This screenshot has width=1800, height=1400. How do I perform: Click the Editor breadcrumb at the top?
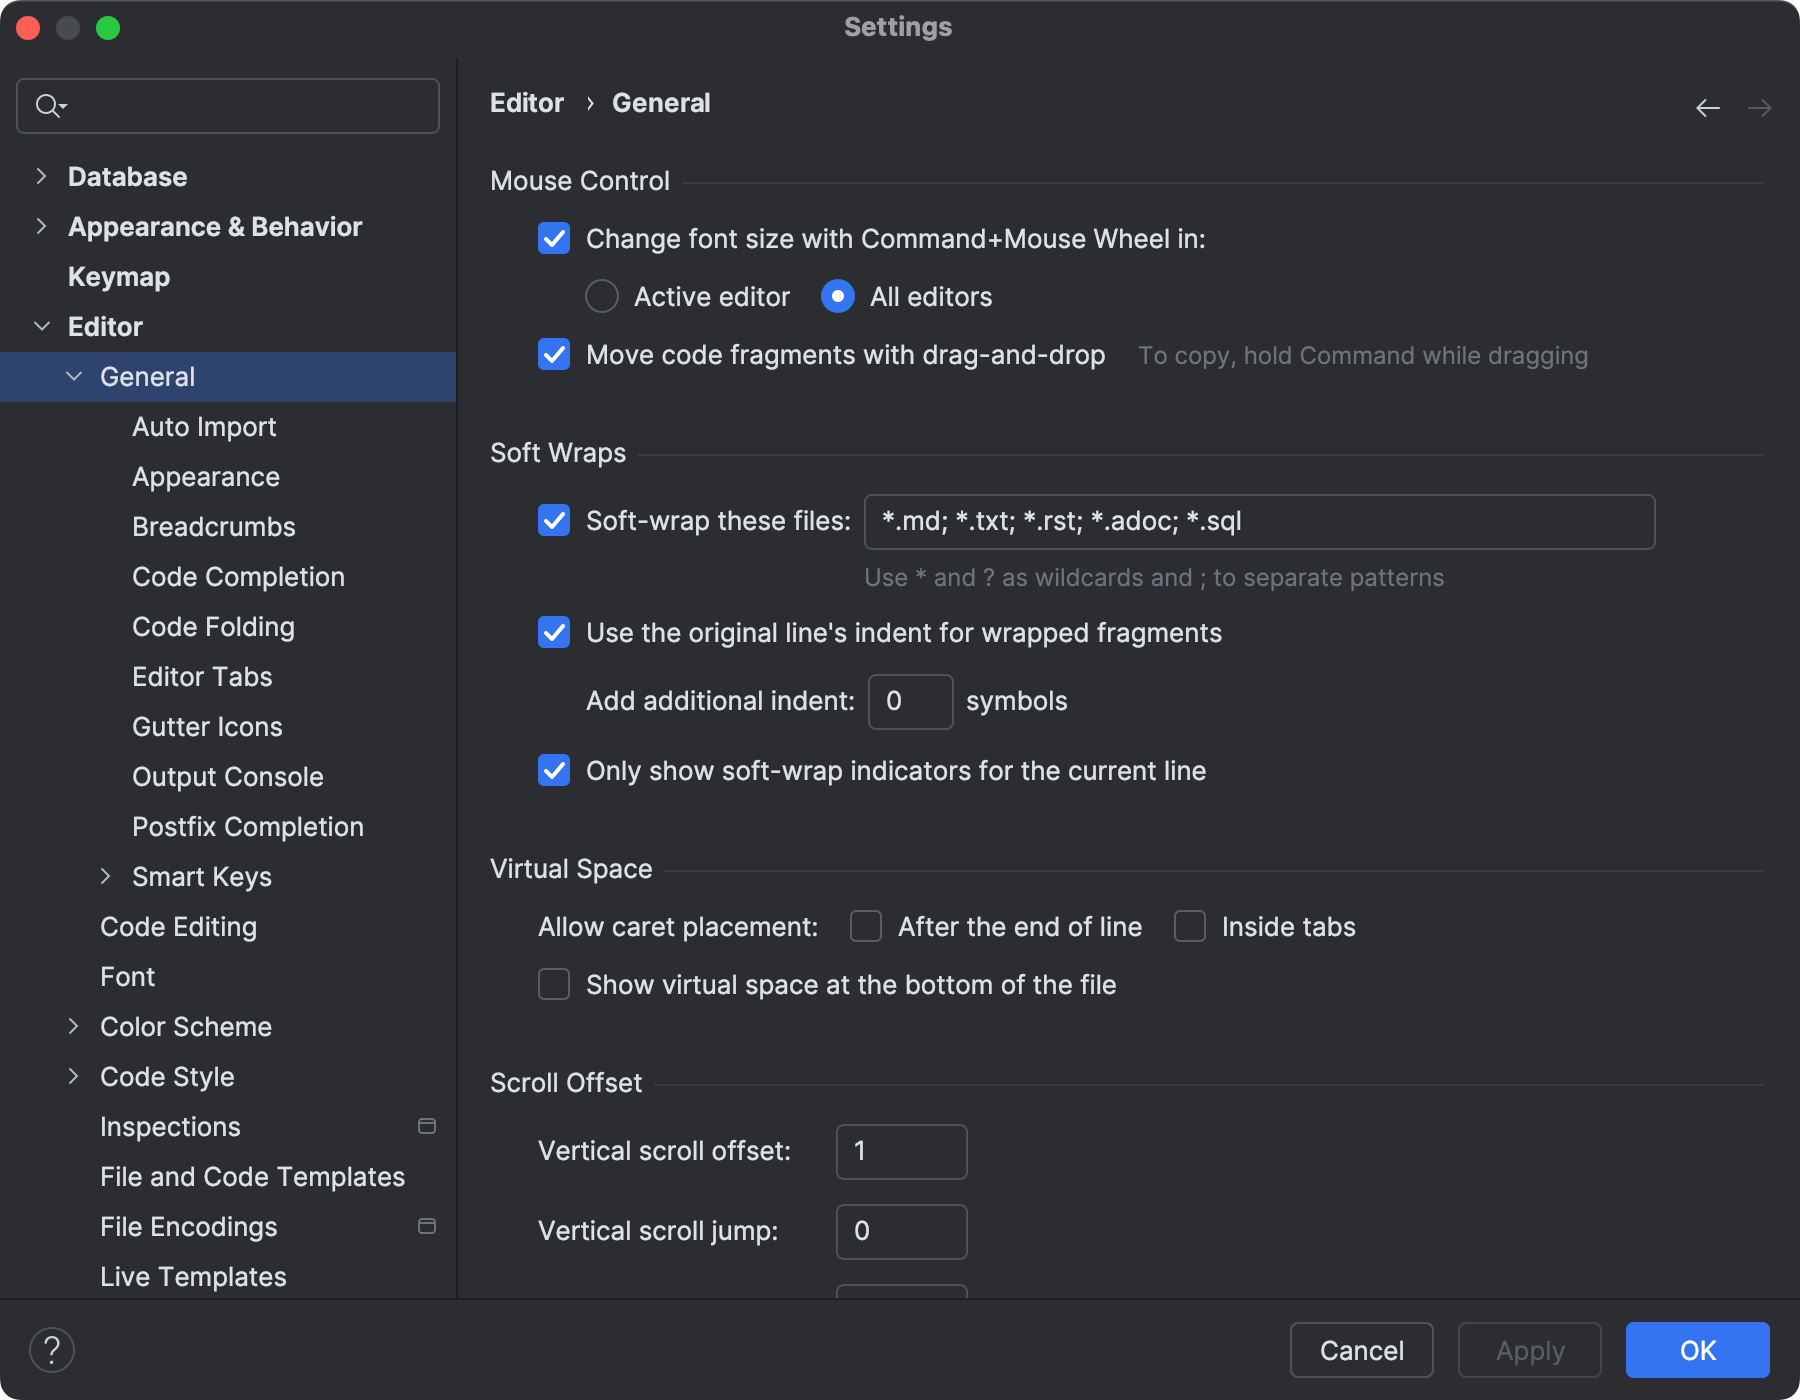click(x=526, y=102)
